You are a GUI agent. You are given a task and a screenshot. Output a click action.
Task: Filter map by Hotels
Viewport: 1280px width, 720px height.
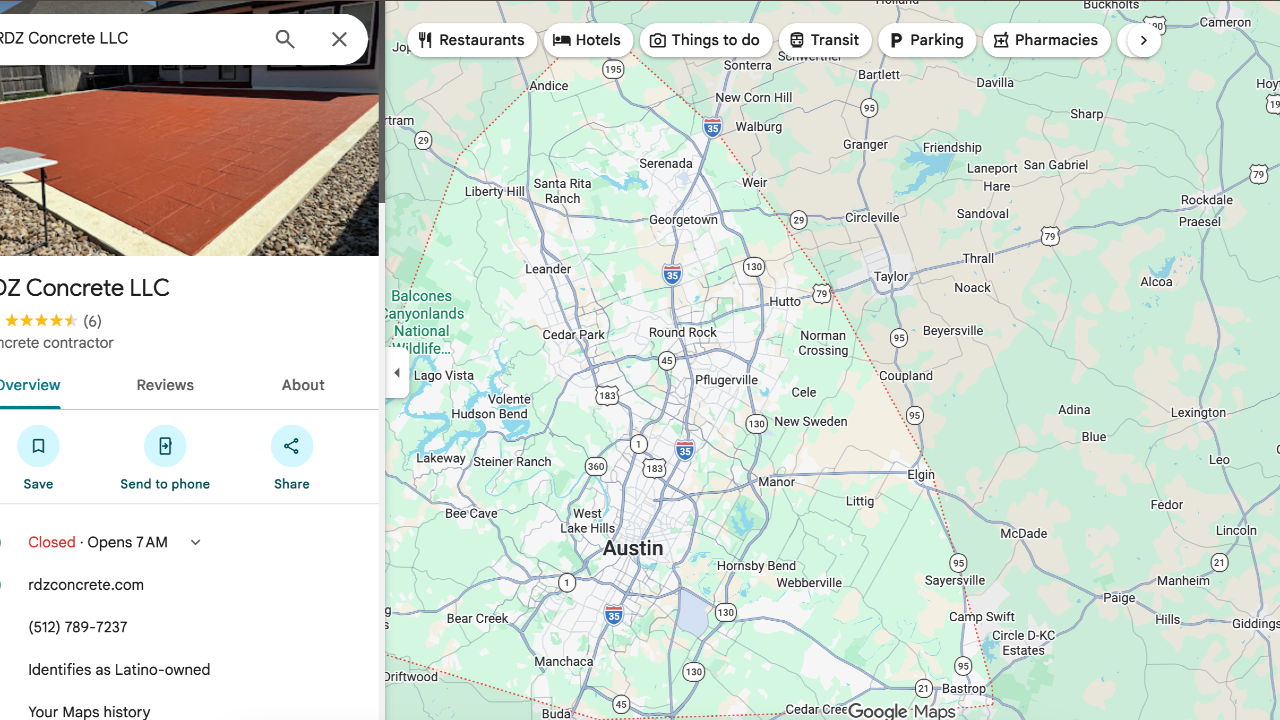pyautogui.click(x=589, y=40)
